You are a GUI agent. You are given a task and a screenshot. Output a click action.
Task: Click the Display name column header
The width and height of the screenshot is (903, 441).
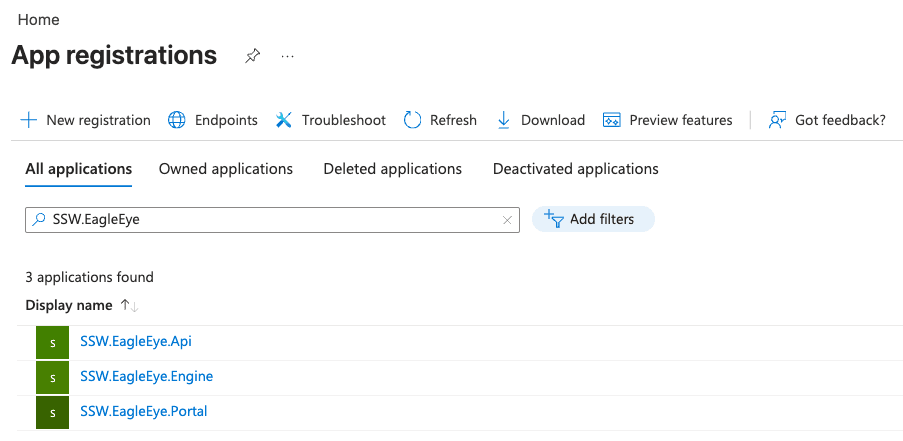pos(69,306)
